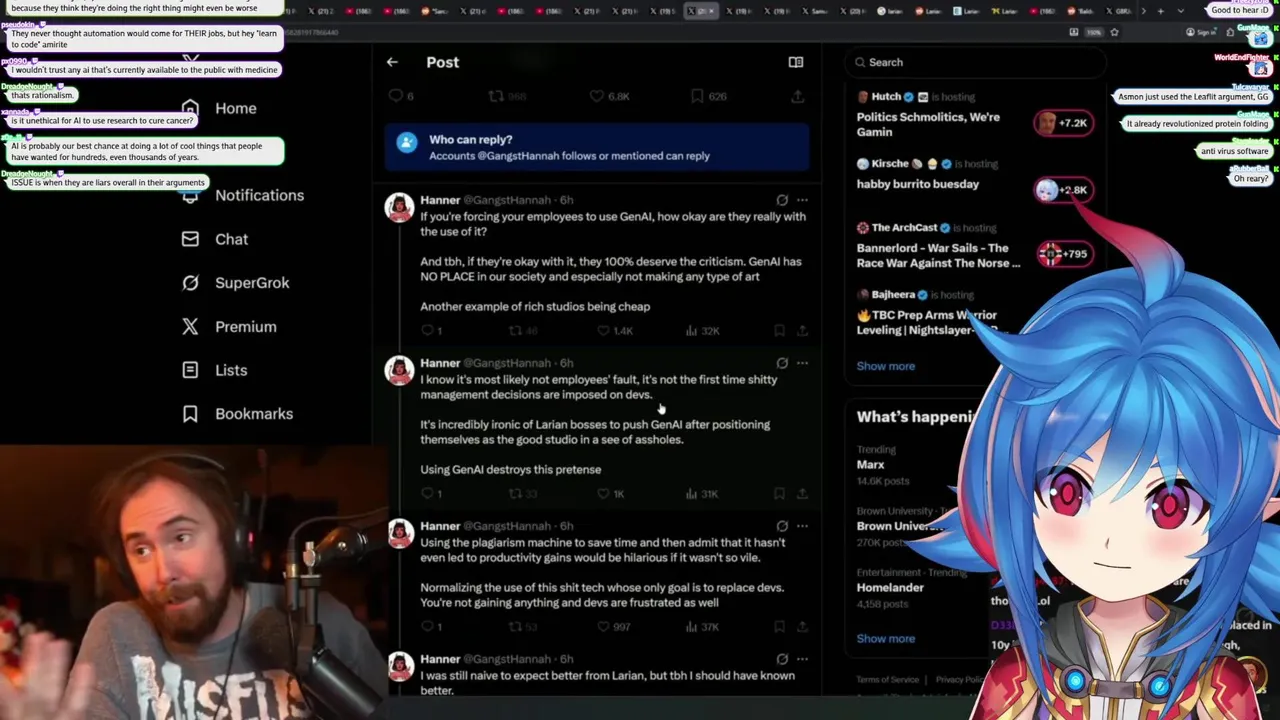The width and height of the screenshot is (1280, 720).
Task: View analytics showing 31K views
Action: (x=702, y=493)
